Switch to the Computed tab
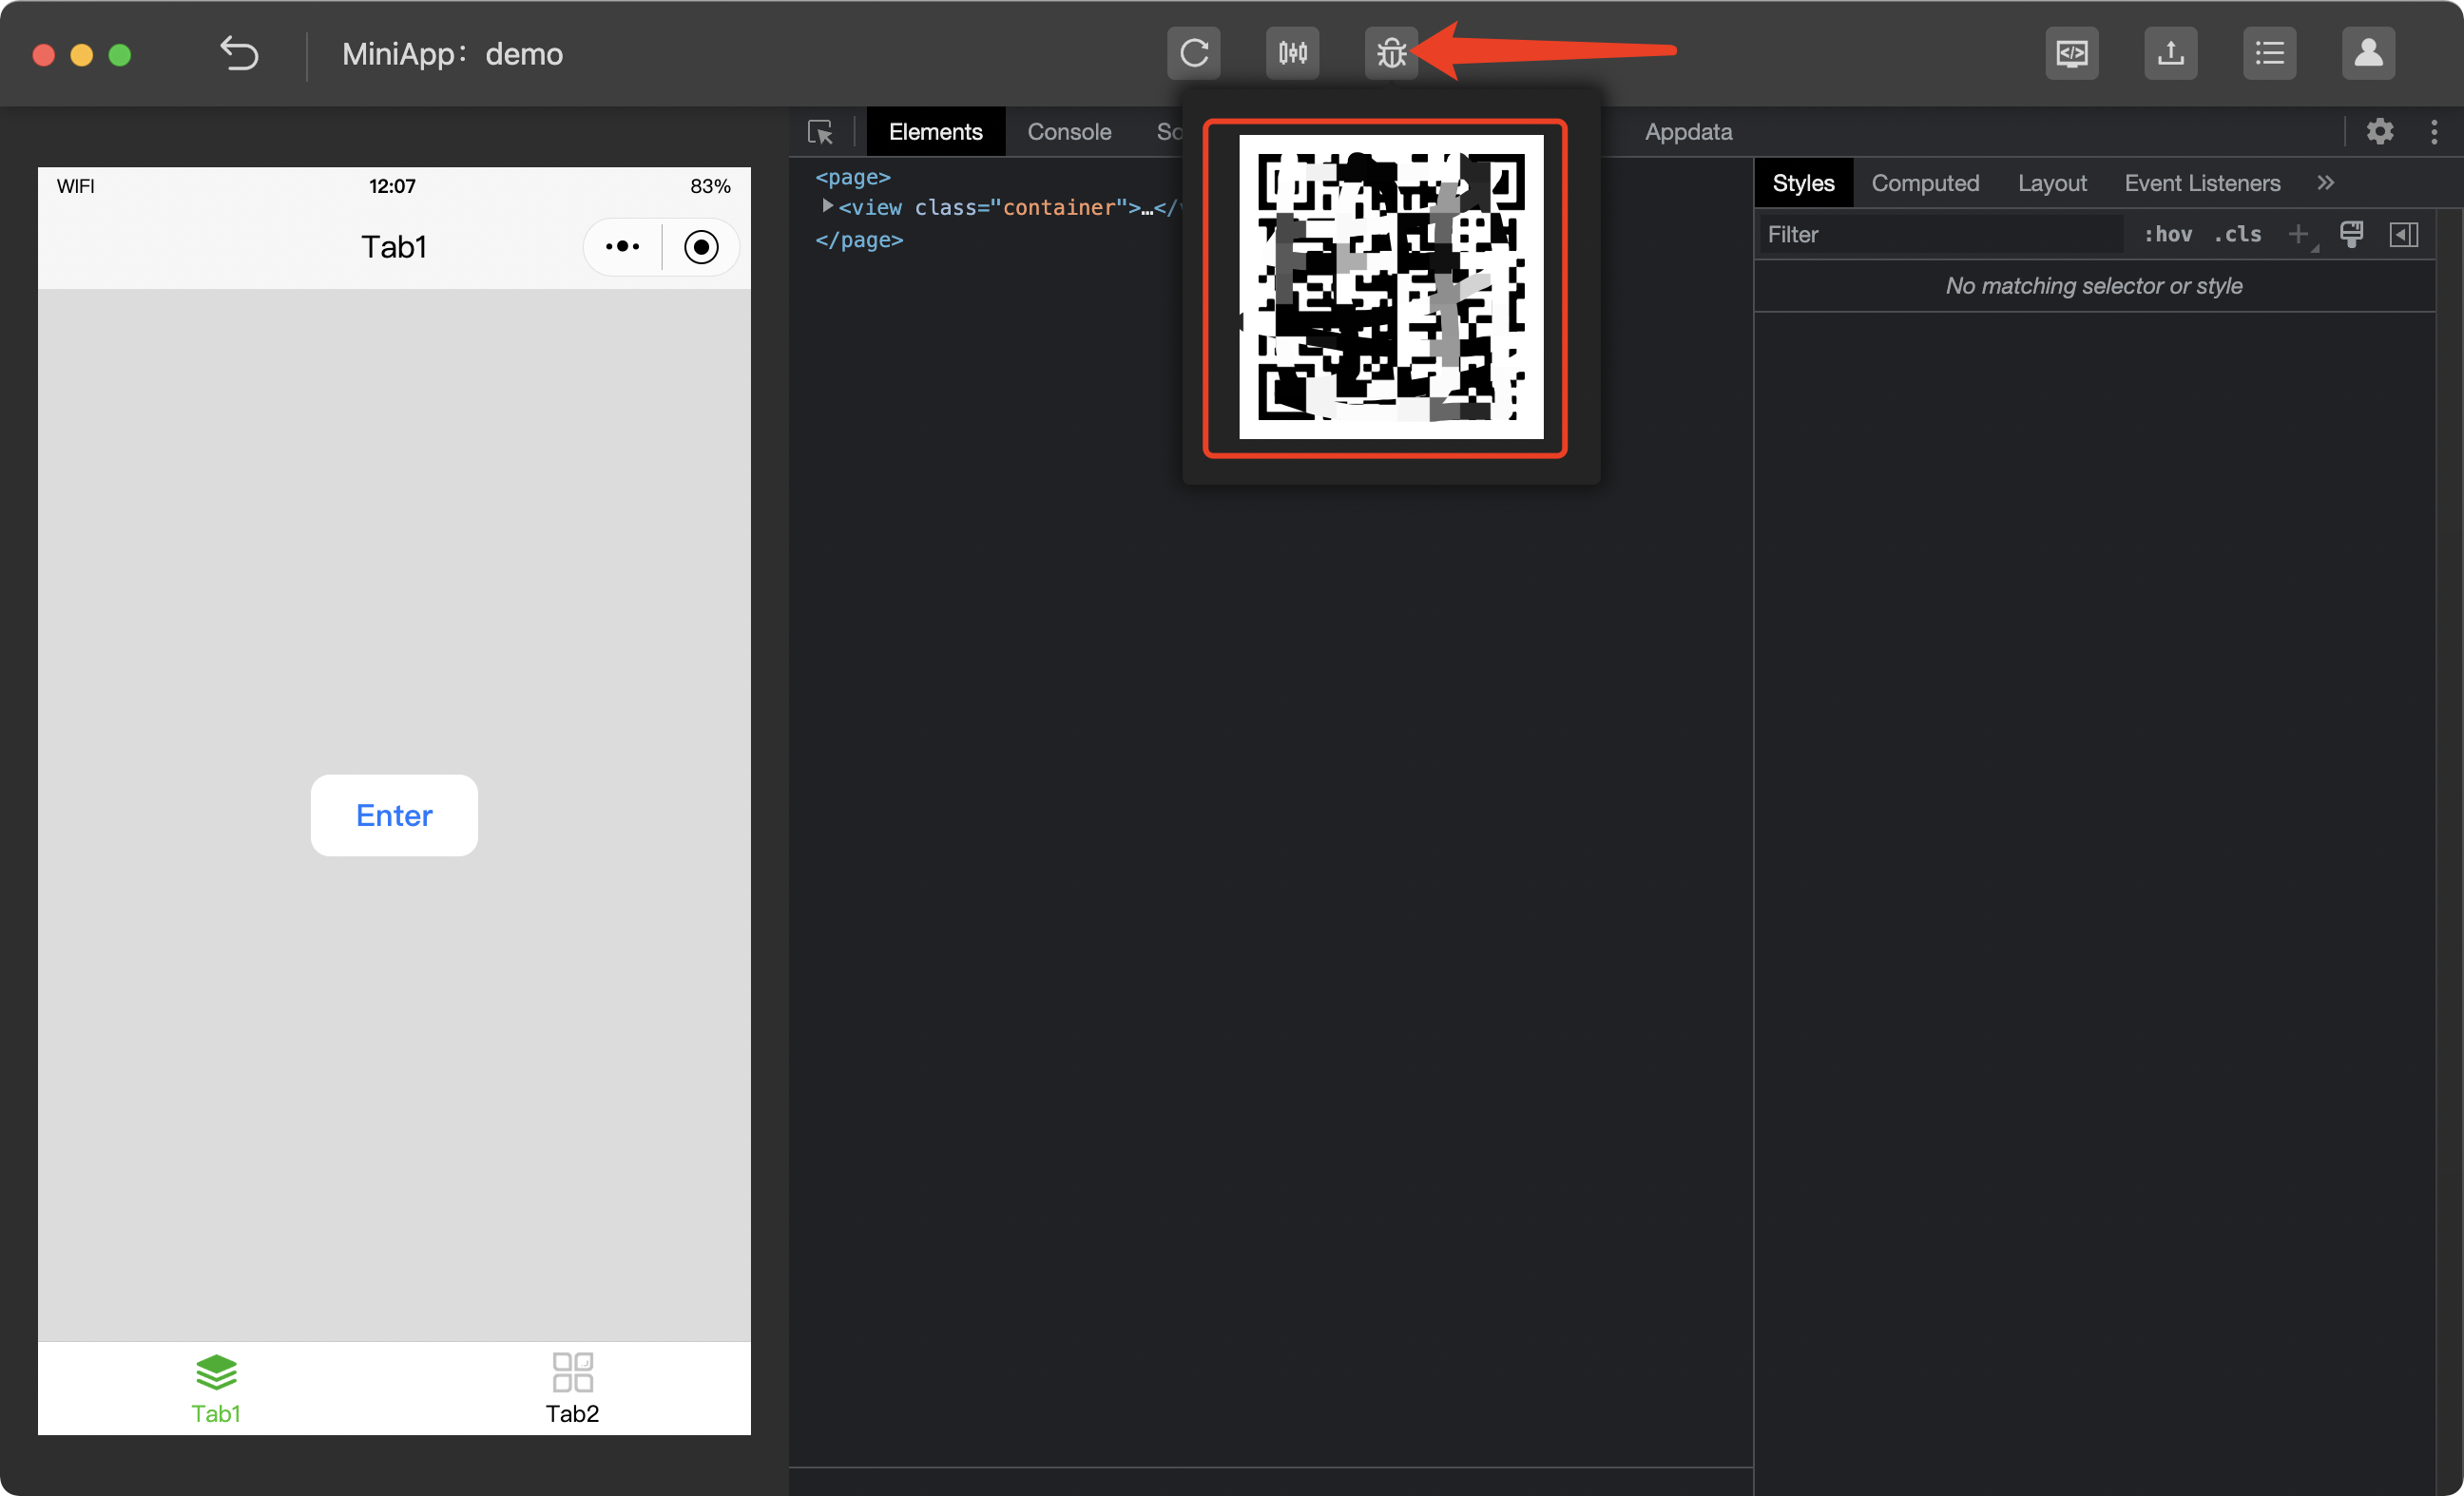The image size is (2464, 1496). (x=1924, y=183)
